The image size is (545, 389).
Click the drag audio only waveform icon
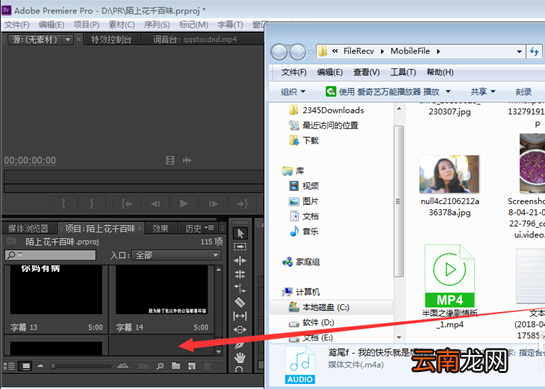pyautogui.click(x=187, y=160)
